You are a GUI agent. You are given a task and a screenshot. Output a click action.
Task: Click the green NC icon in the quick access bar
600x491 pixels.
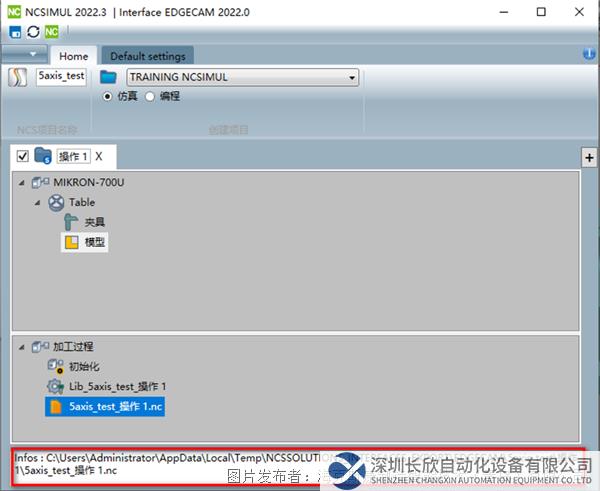click(50, 32)
